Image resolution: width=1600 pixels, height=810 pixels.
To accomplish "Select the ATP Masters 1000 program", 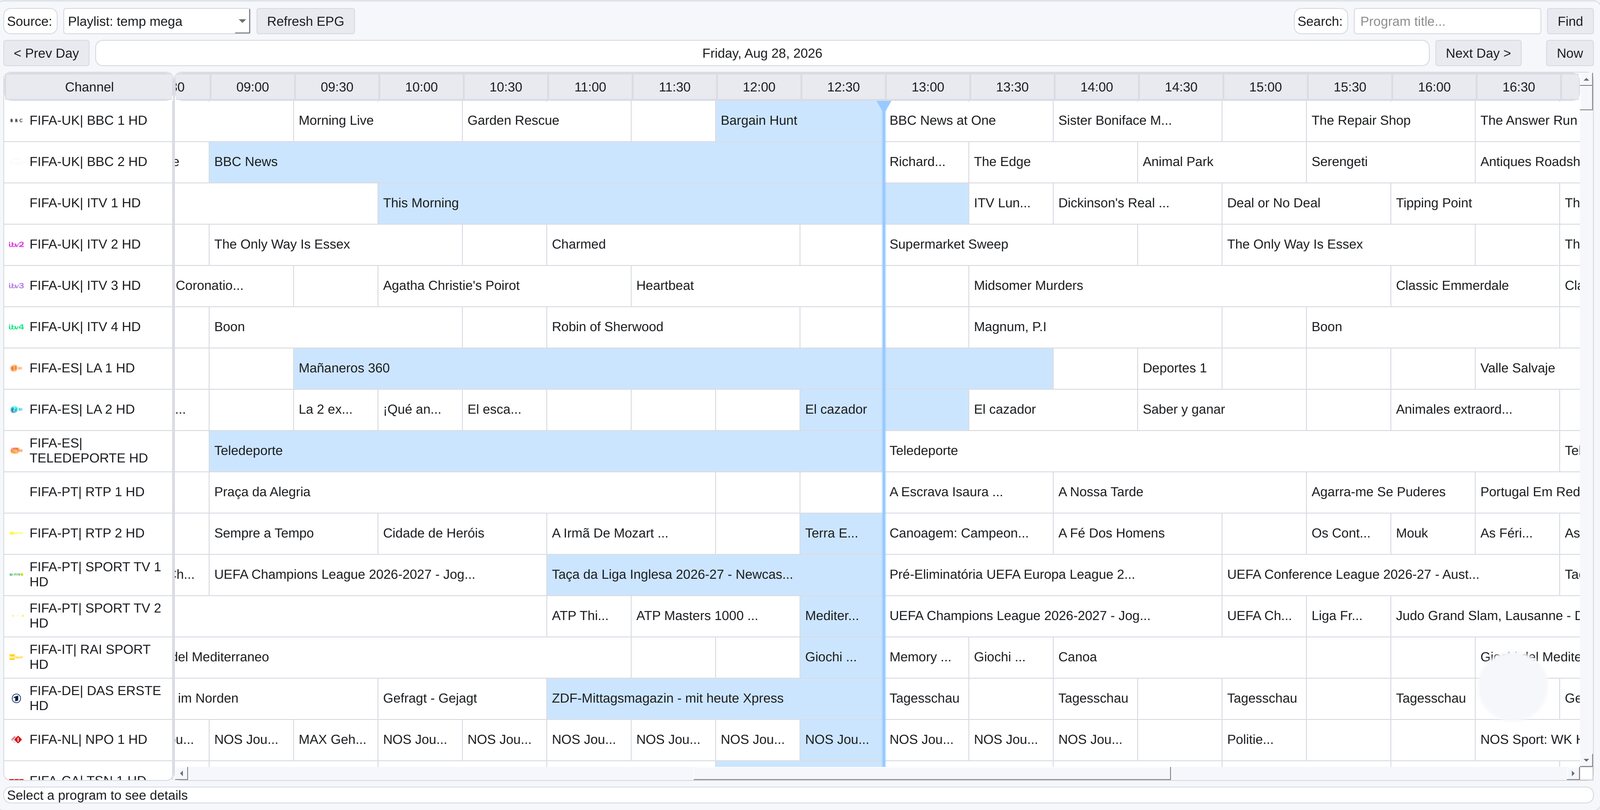I will click(715, 616).
